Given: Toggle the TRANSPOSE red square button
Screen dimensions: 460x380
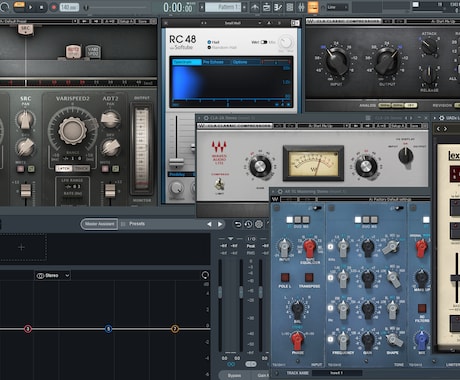Looking at the screenshot, I should (x=309, y=277).
